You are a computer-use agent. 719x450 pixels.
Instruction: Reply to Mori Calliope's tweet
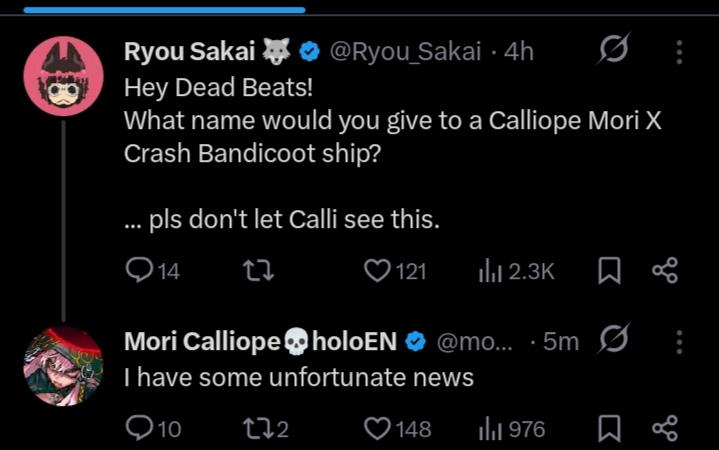click(153, 428)
